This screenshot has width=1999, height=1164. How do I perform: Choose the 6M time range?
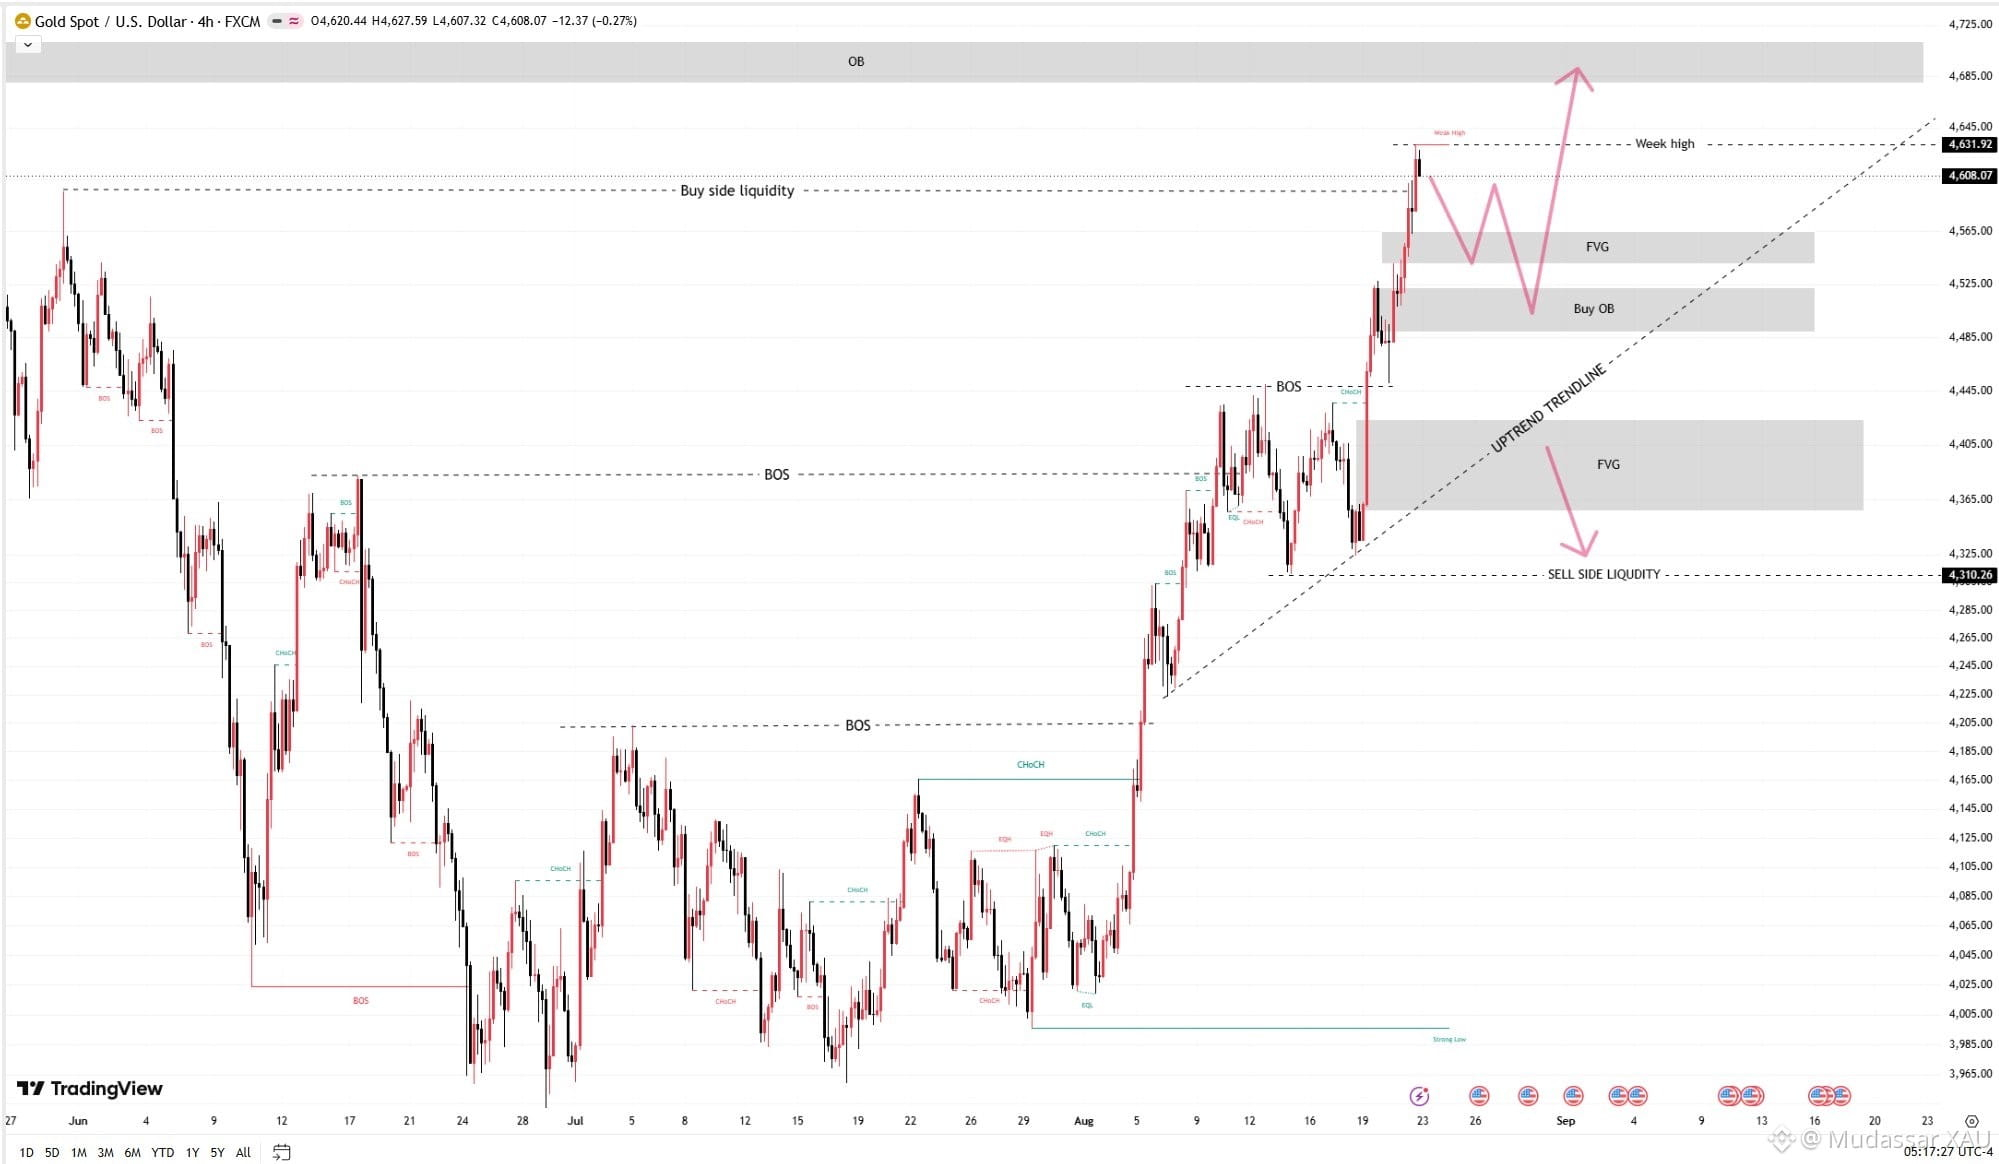tap(132, 1152)
